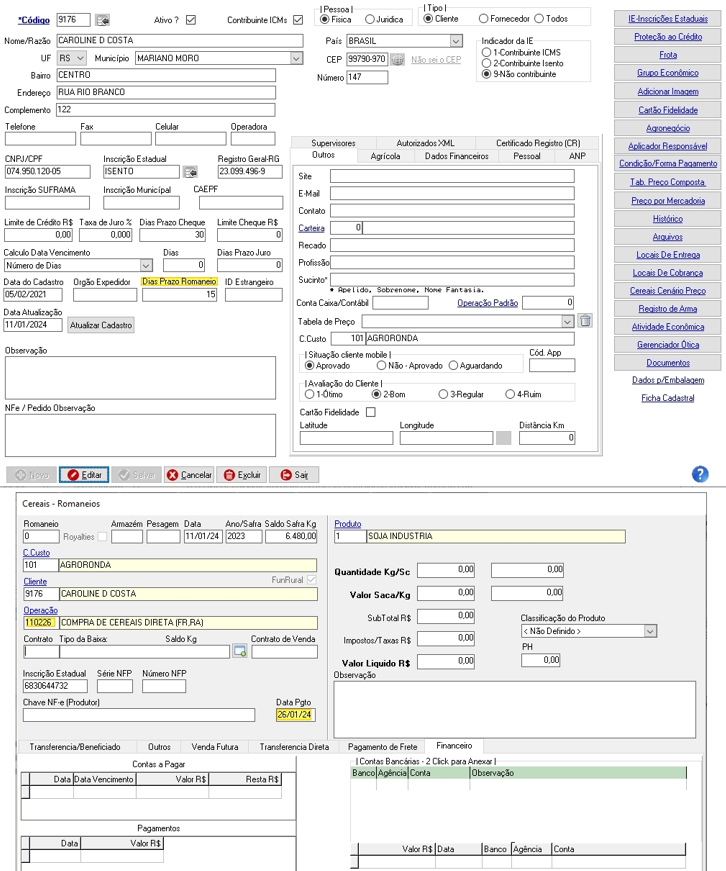The image size is (726, 871).
Task: Click the Operação Padrão link
Action: coord(487,303)
